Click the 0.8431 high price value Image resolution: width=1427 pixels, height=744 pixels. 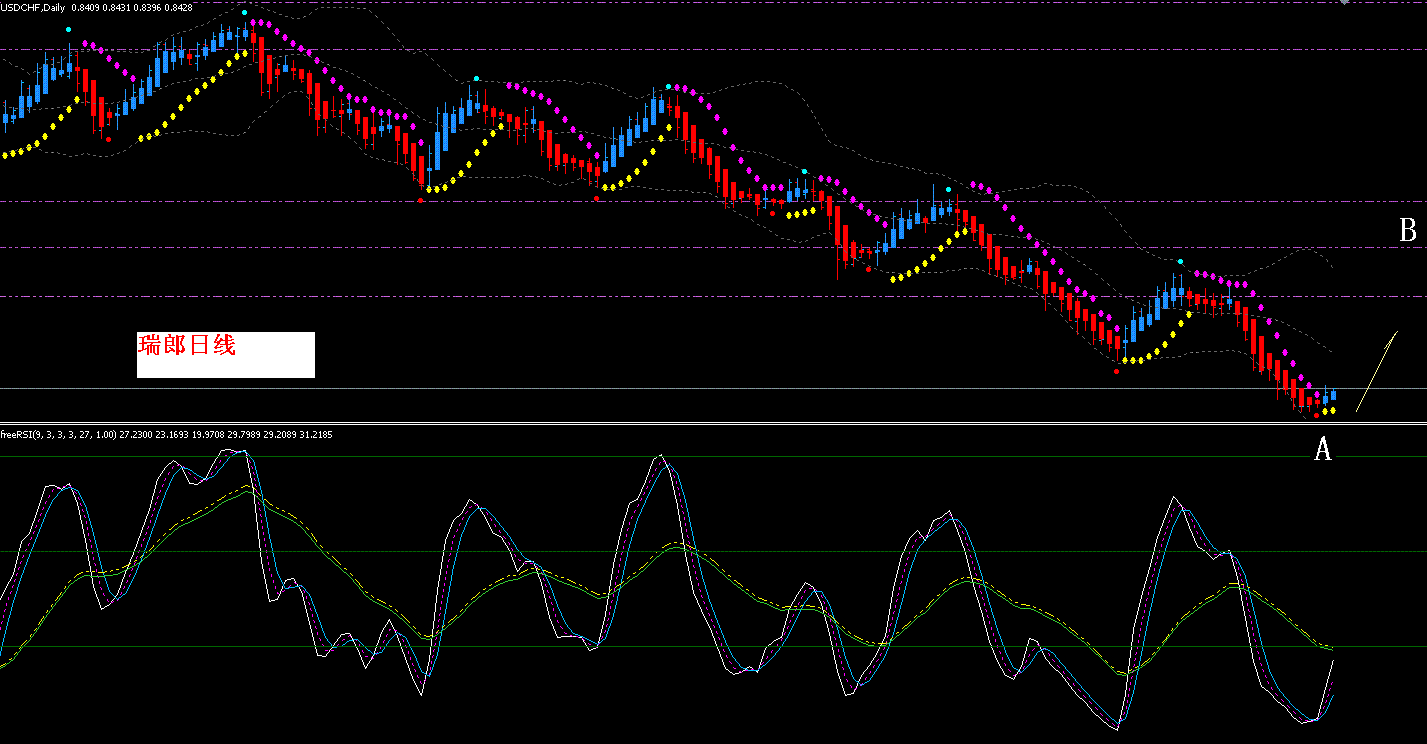click(x=116, y=9)
